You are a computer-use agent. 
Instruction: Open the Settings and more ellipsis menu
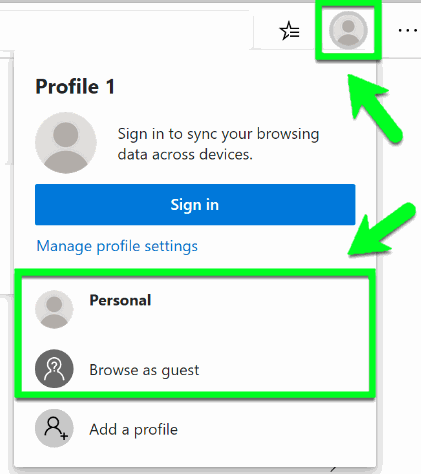[x=408, y=30]
